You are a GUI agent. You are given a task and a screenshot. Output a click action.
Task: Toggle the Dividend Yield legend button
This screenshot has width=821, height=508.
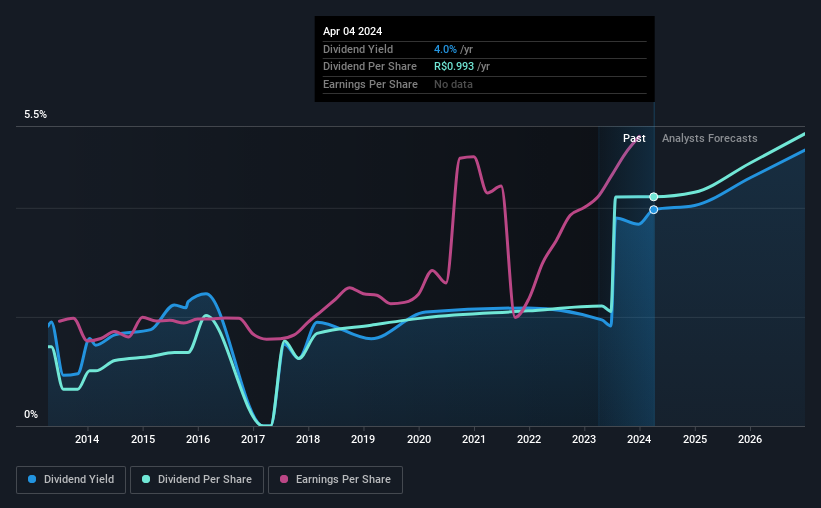click(71, 480)
